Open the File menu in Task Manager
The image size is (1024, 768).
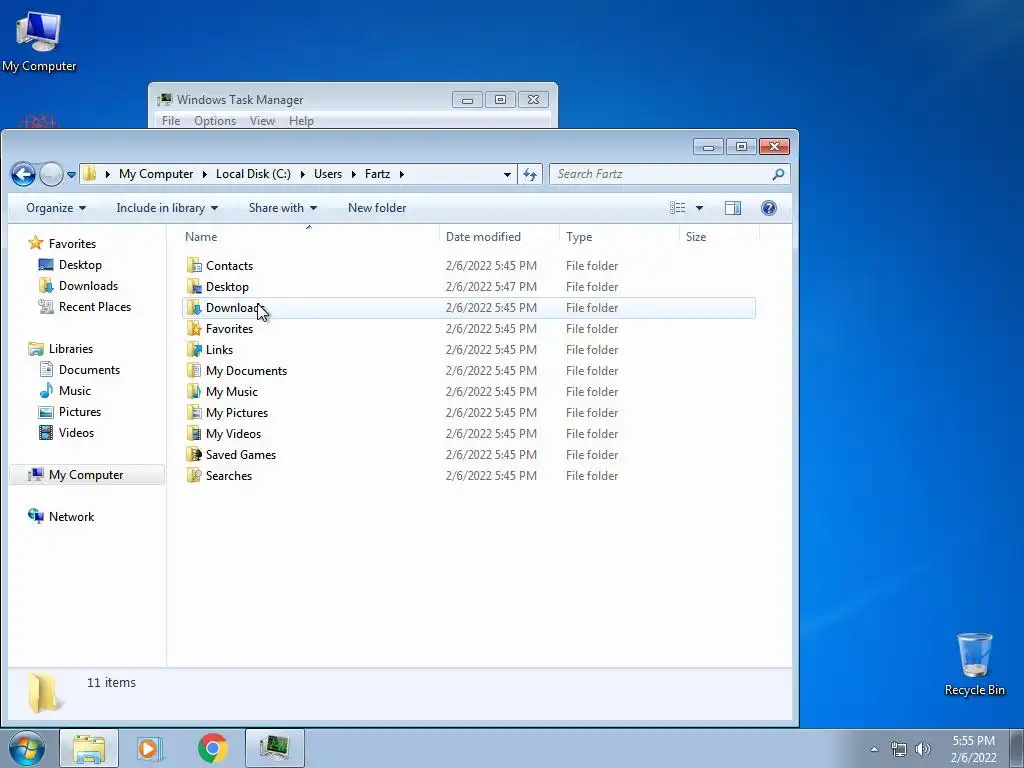coord(171,121)
